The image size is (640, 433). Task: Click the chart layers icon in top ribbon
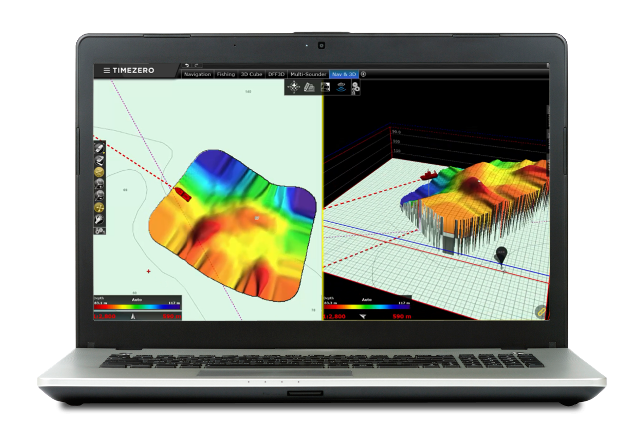(x=309, y=87)
